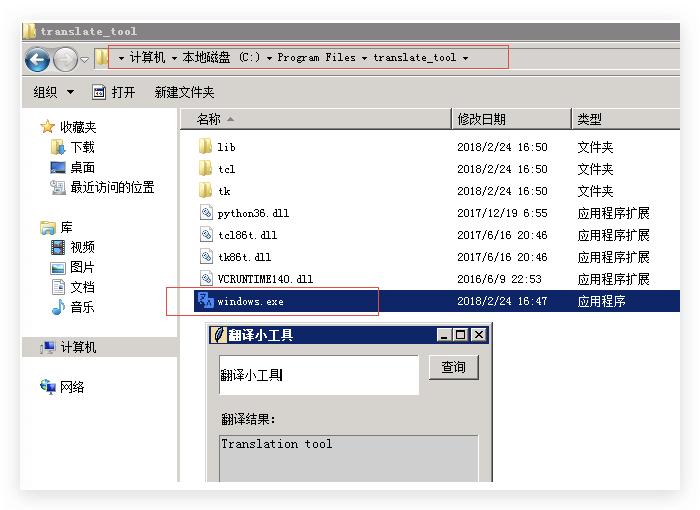Open the 组织 organize menu

click(x=54, y=92)
